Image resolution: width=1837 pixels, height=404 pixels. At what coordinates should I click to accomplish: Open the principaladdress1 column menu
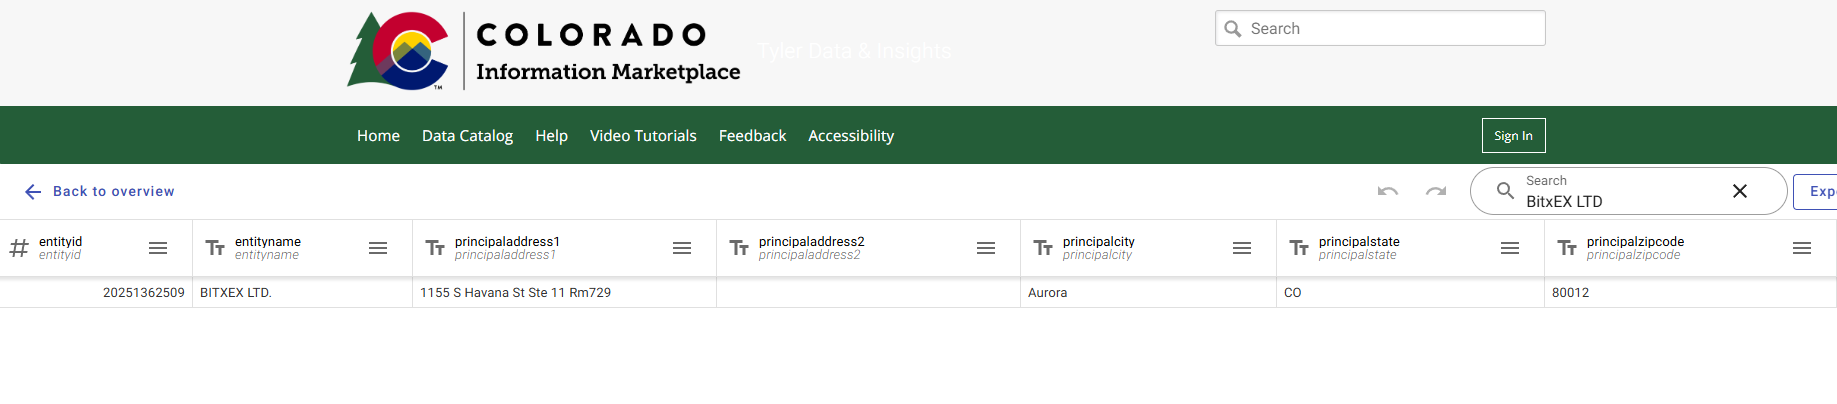point(682,248)
